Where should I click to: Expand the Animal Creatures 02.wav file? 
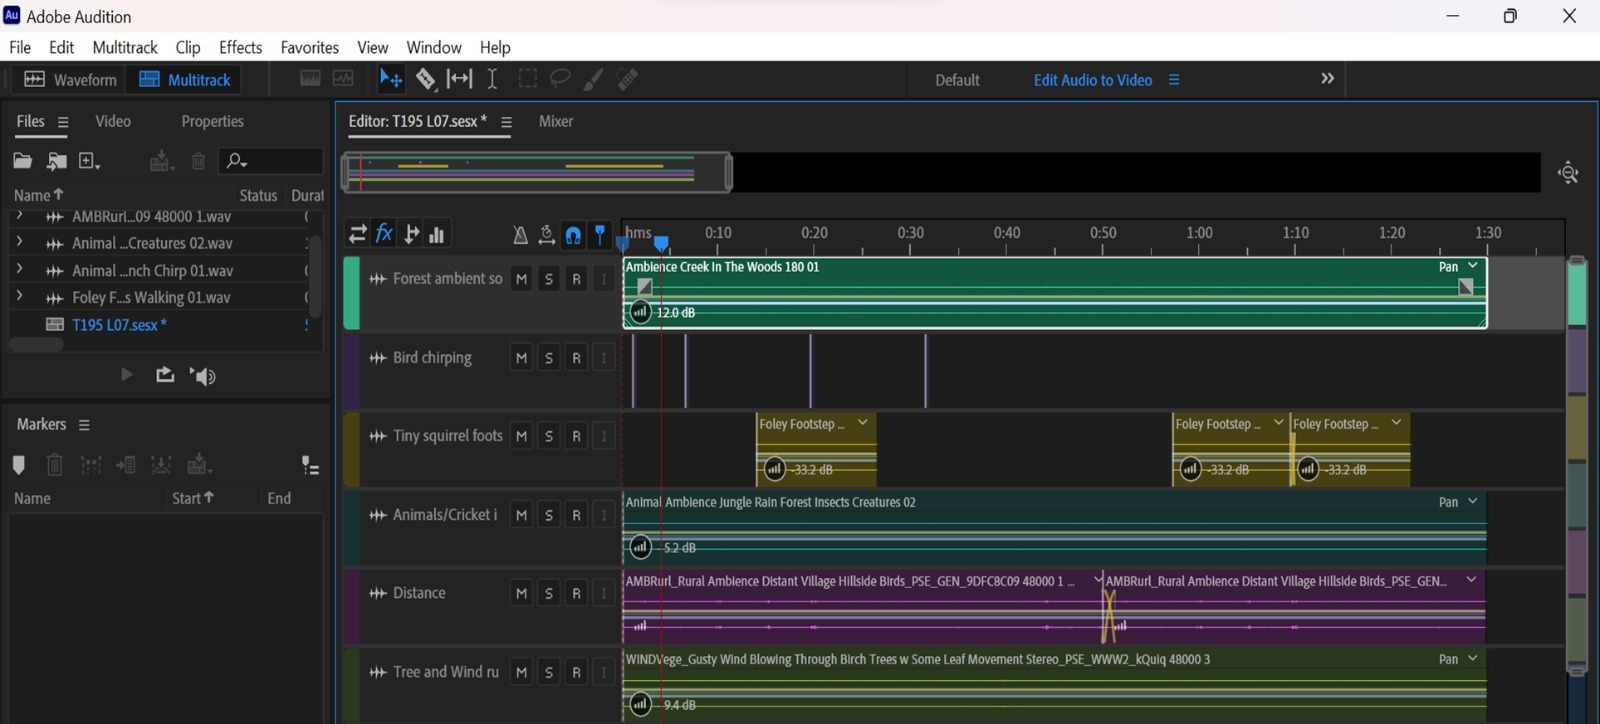pos(19,243)
